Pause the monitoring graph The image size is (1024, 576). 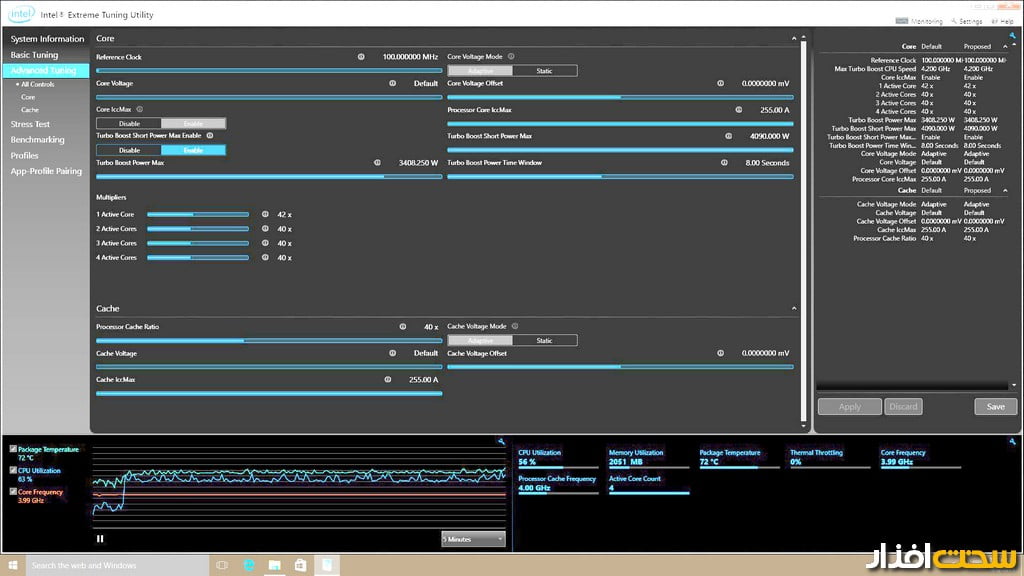tap(100, 538)
